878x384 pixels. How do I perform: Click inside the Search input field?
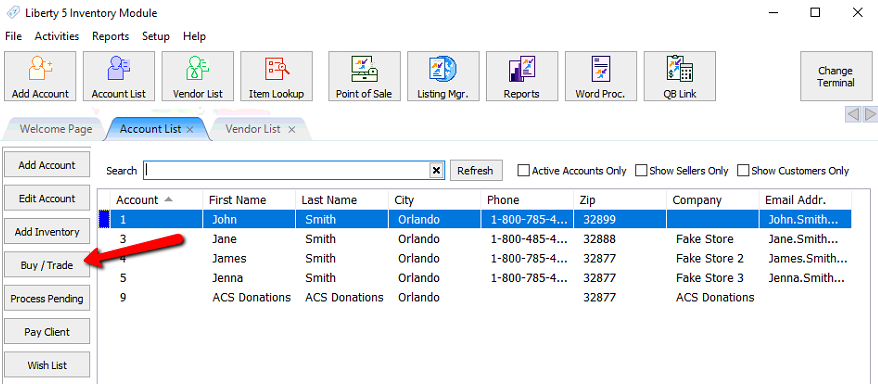pos(287,171)
